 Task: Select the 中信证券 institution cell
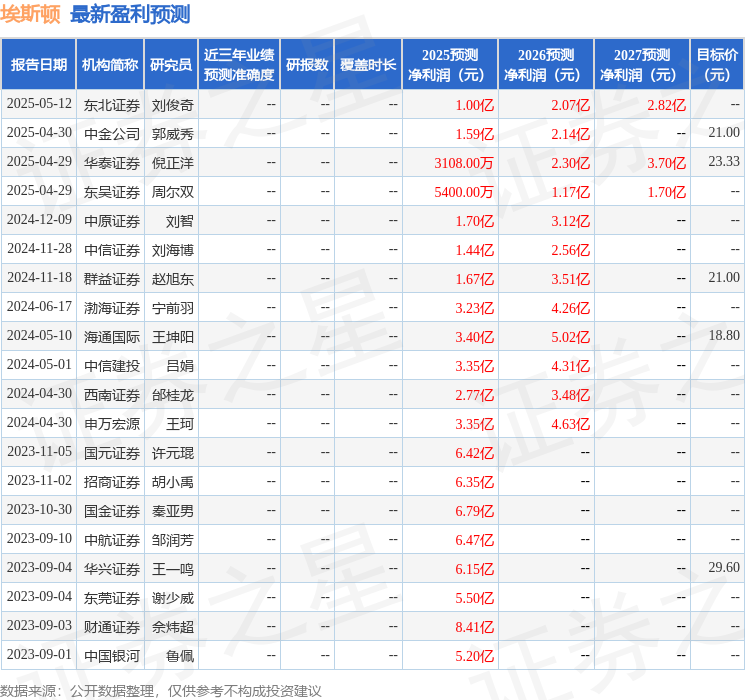coord(112,250)
